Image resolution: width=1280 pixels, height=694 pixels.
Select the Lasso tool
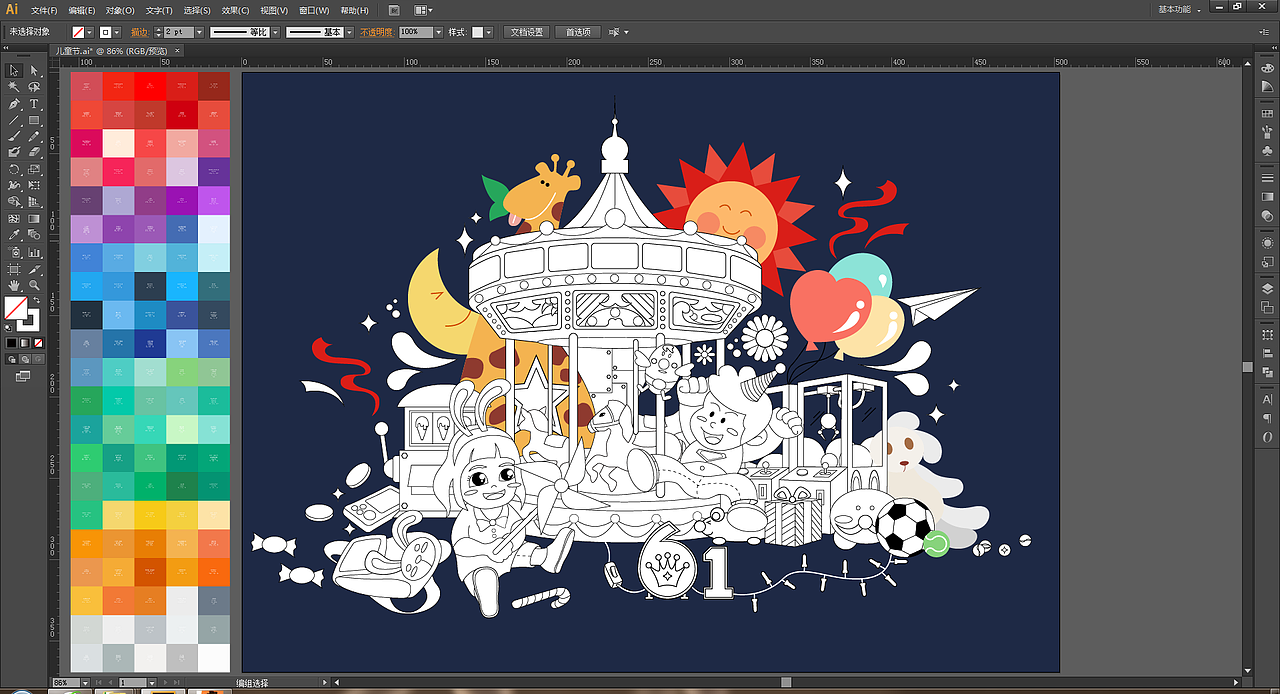pos(34,86)
